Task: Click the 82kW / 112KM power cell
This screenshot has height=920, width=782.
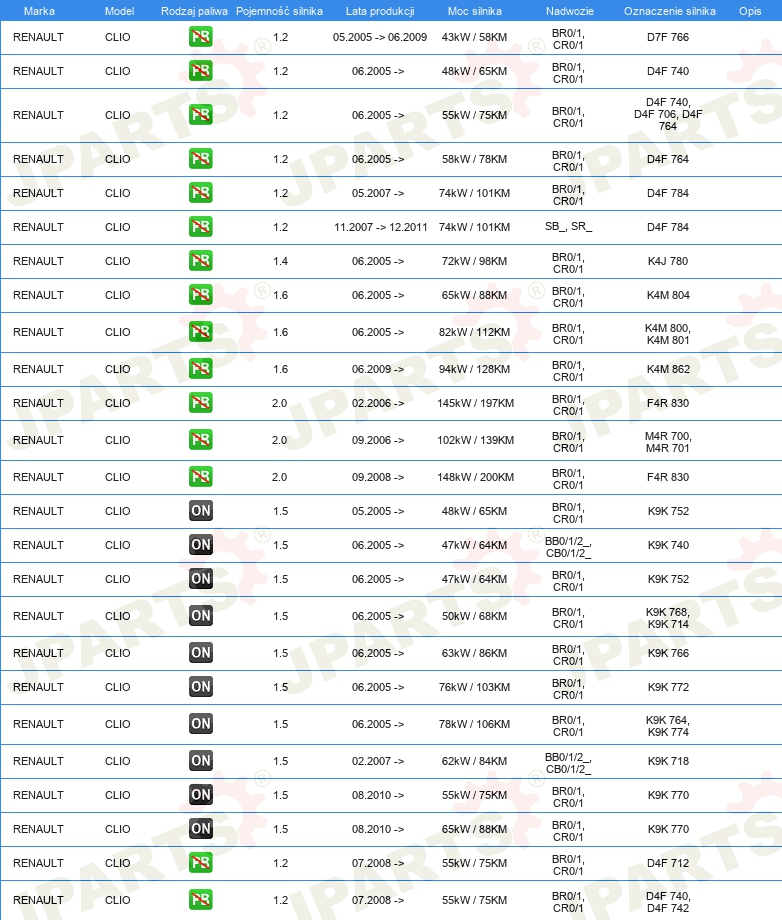Action: (474, 332)
